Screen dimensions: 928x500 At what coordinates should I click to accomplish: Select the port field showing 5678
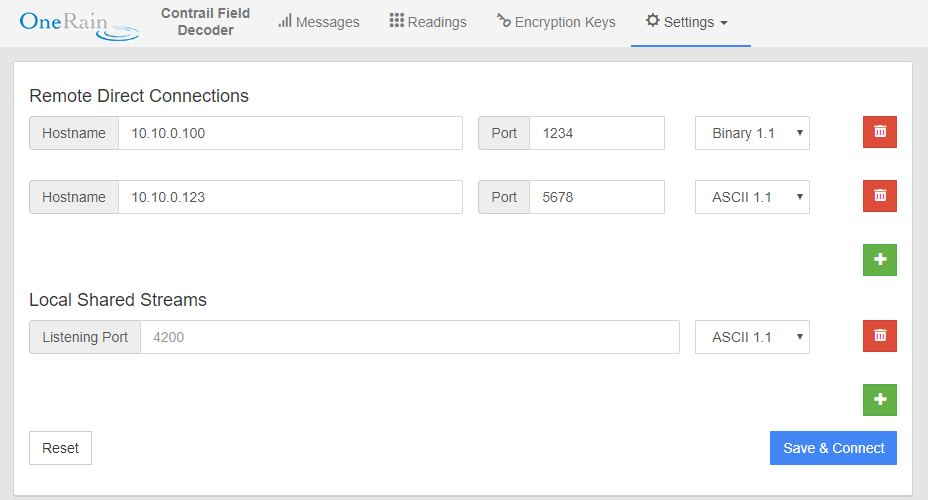pos(596,197)
